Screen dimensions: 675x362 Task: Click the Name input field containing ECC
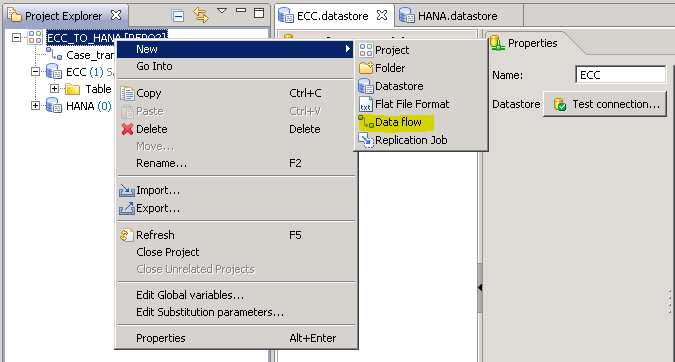tap(620, 75)
